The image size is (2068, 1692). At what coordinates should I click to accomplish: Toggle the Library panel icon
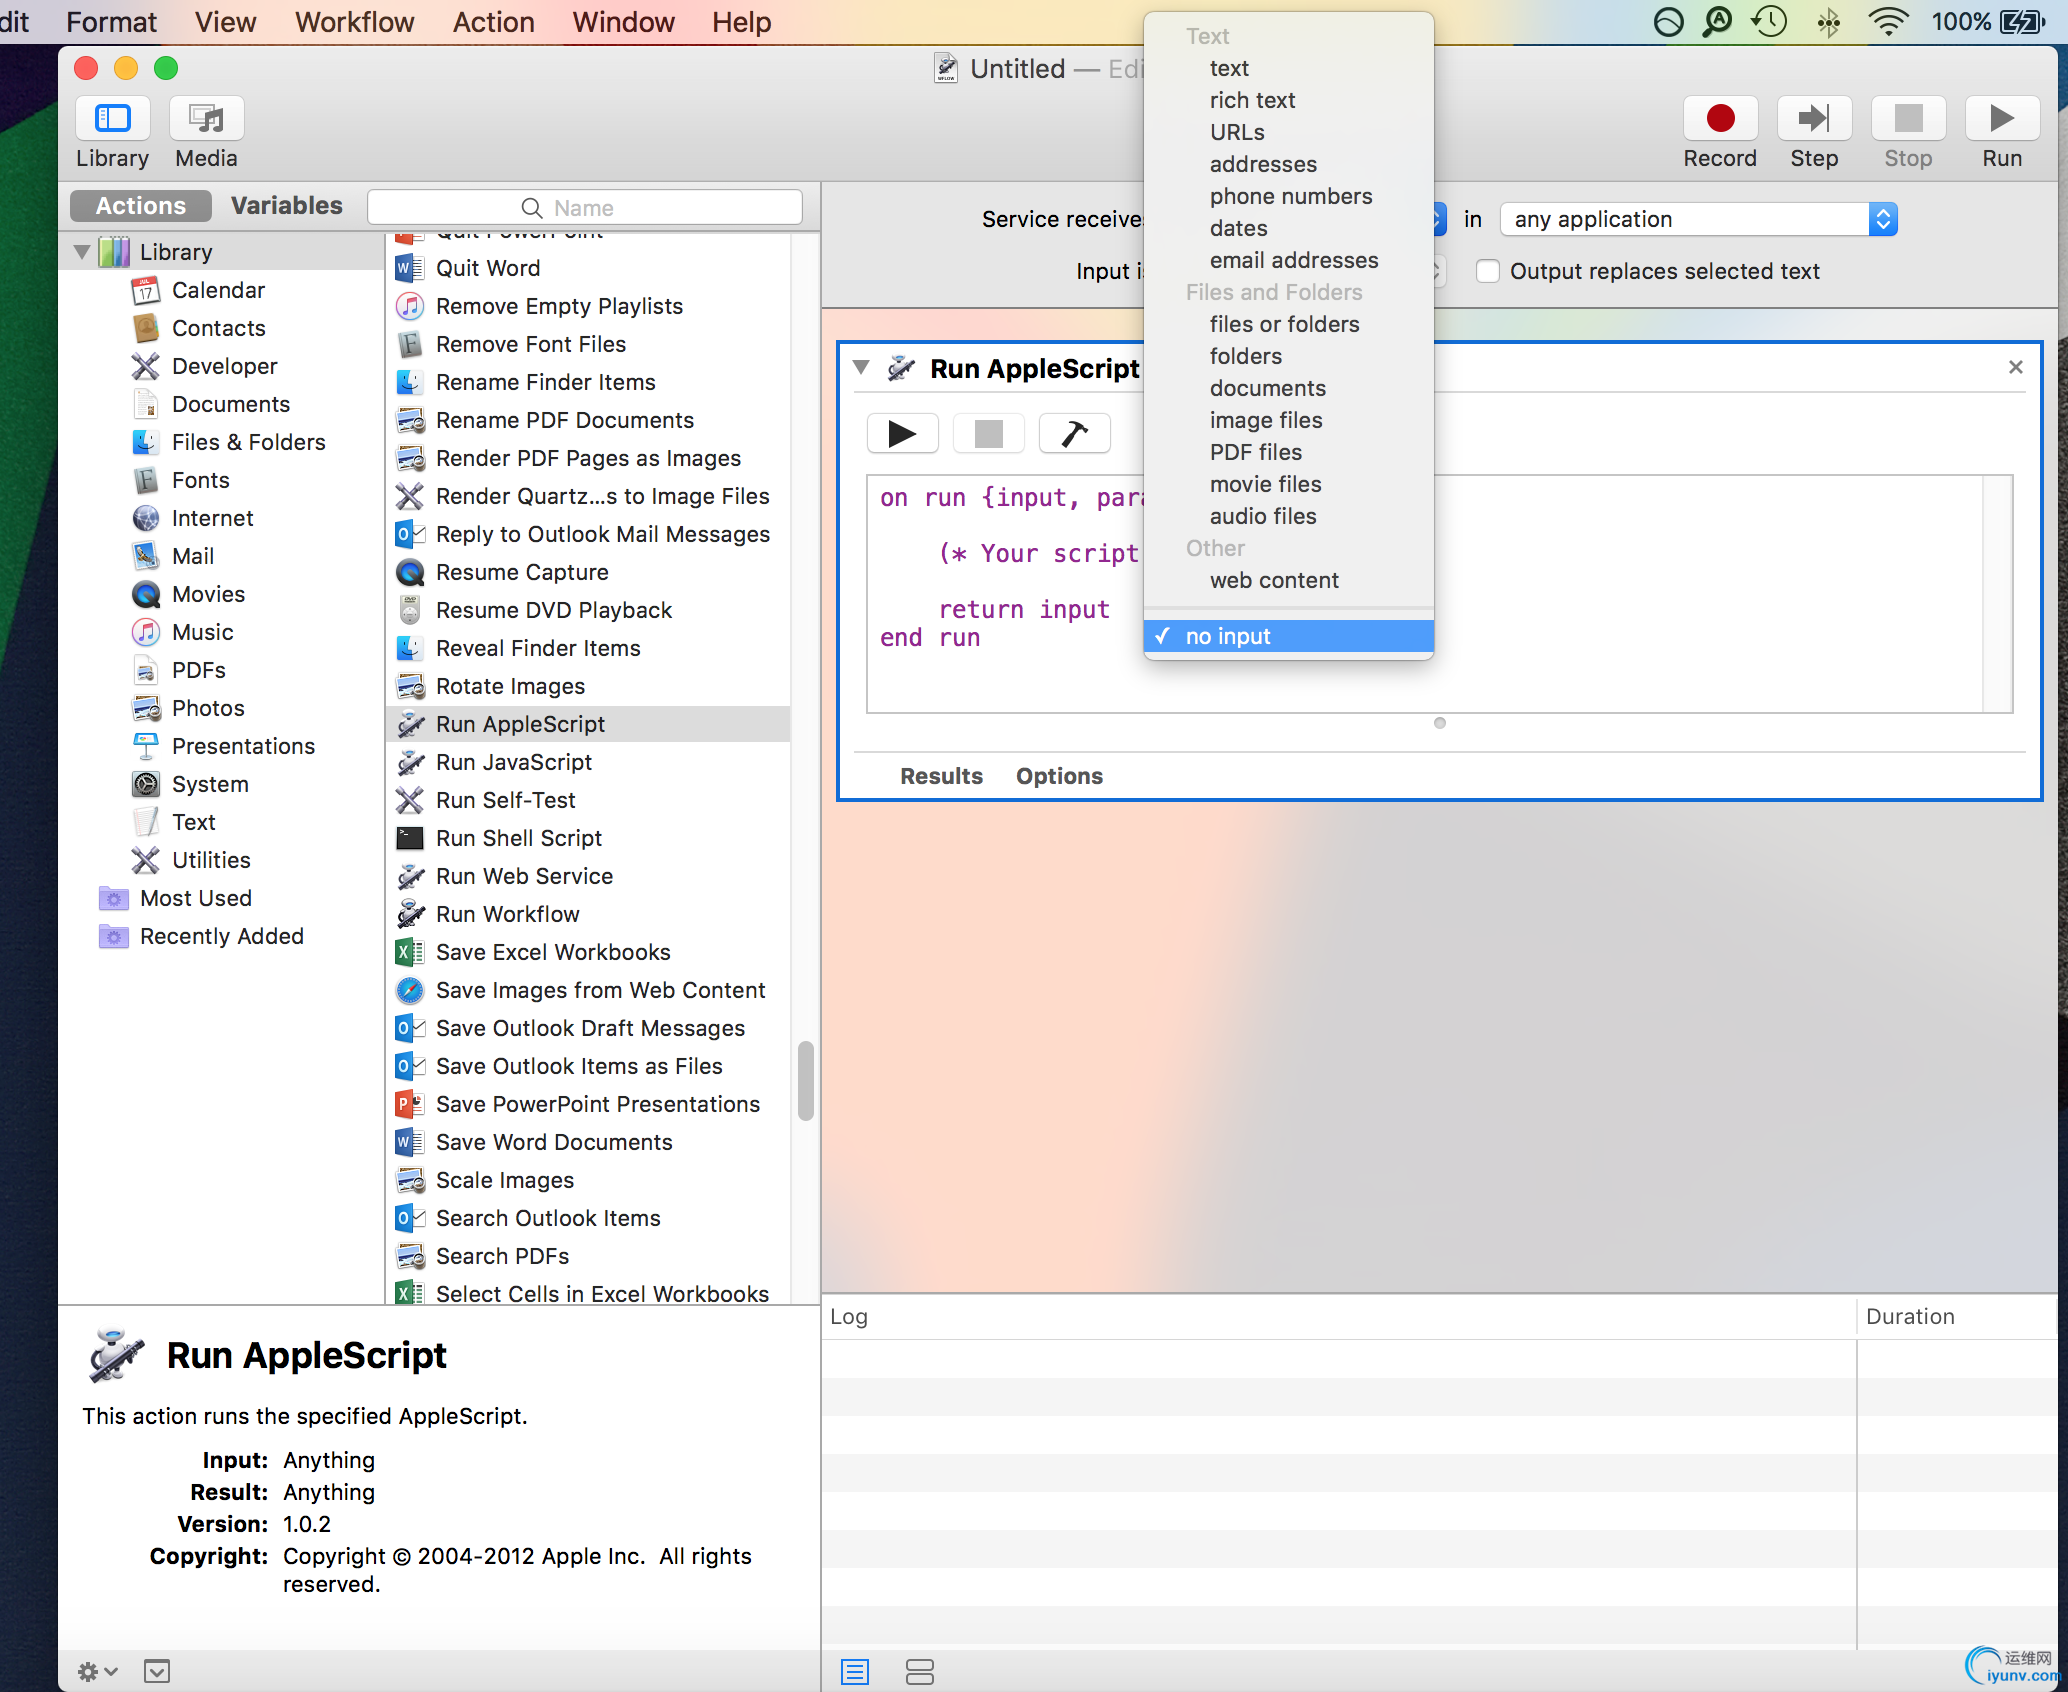tap(112, 119)
